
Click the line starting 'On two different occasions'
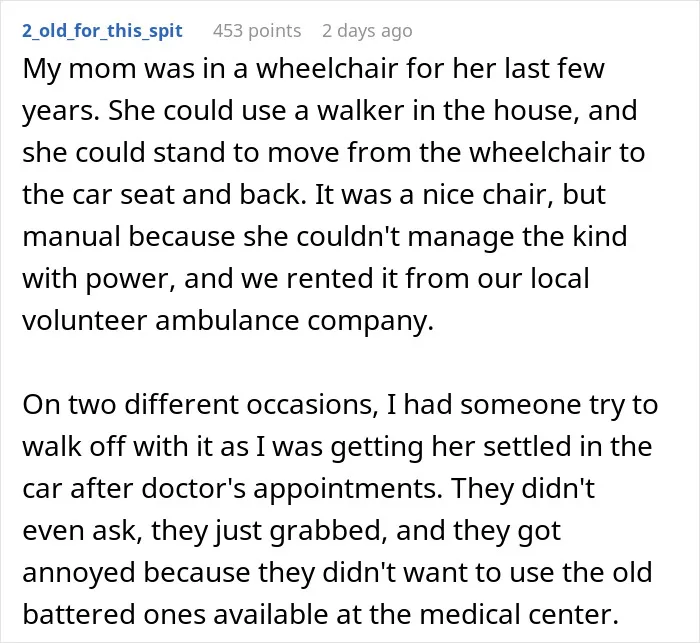point(340,405)
